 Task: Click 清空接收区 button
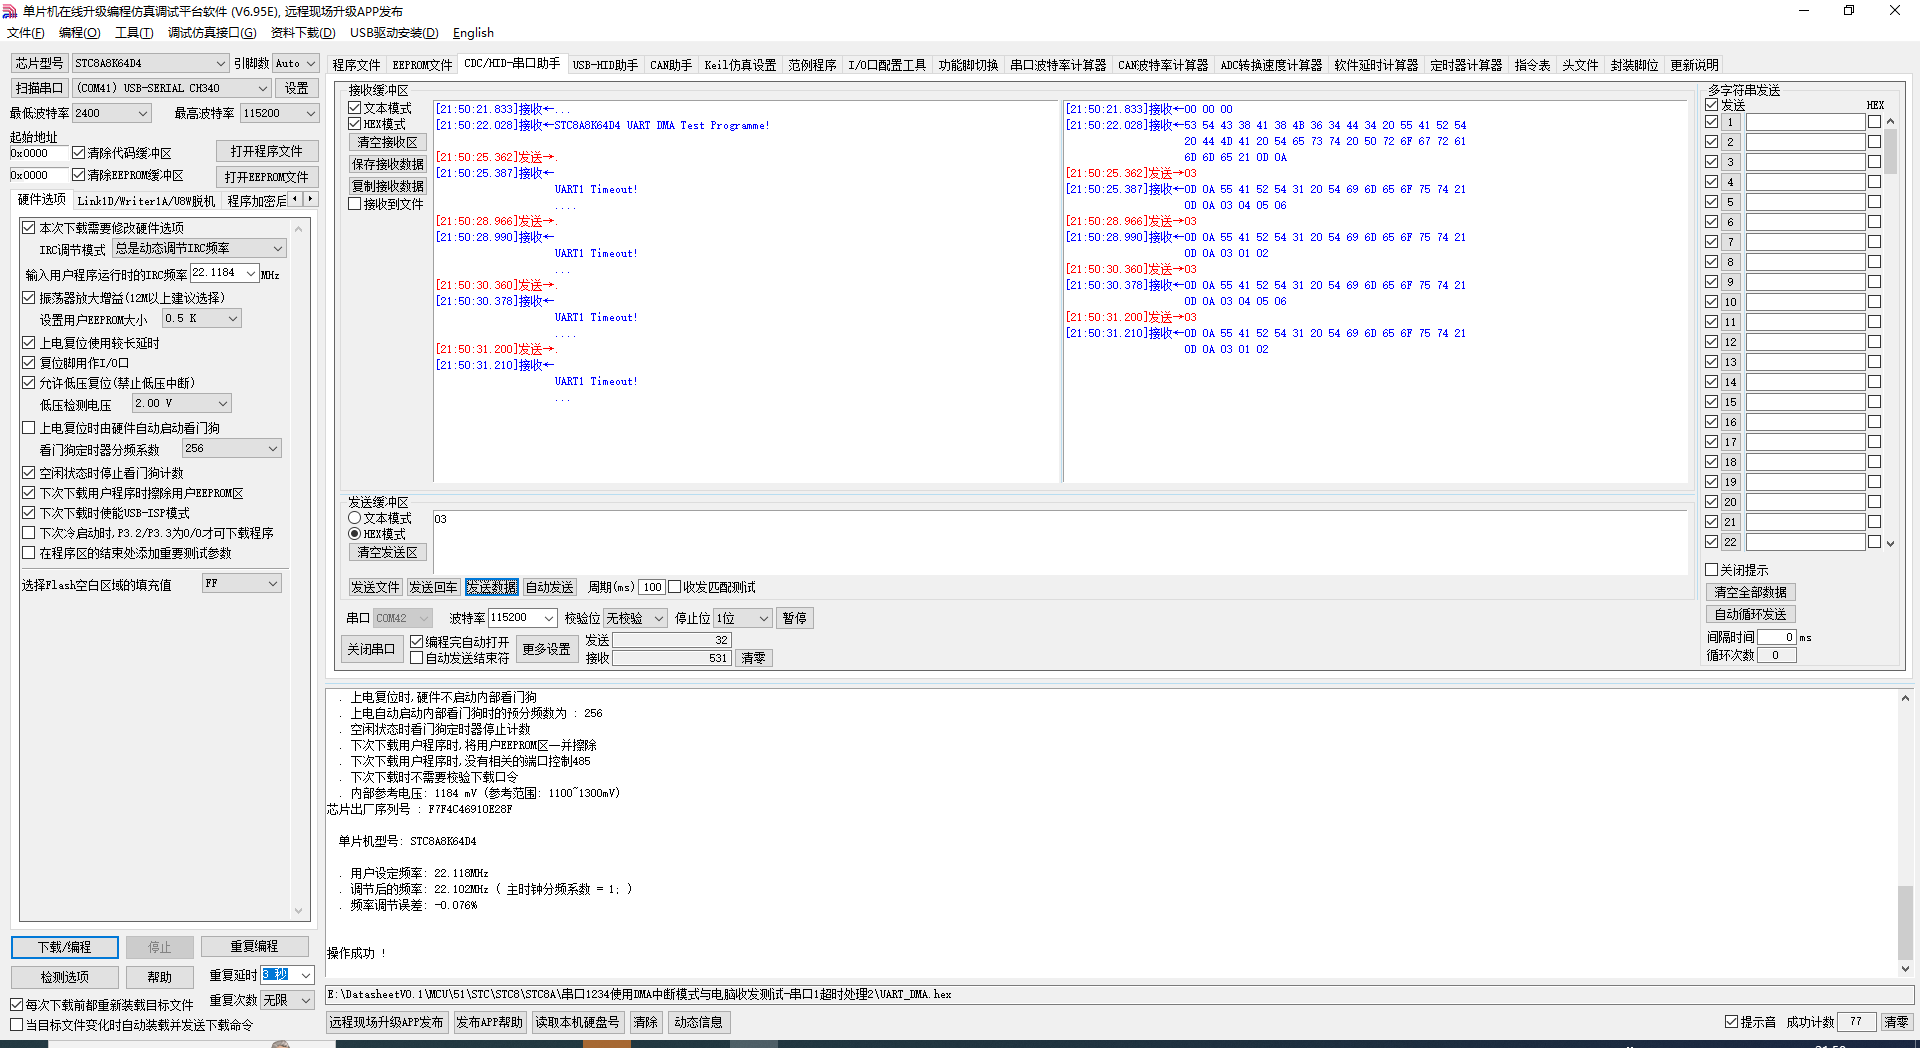pos(388,142)
